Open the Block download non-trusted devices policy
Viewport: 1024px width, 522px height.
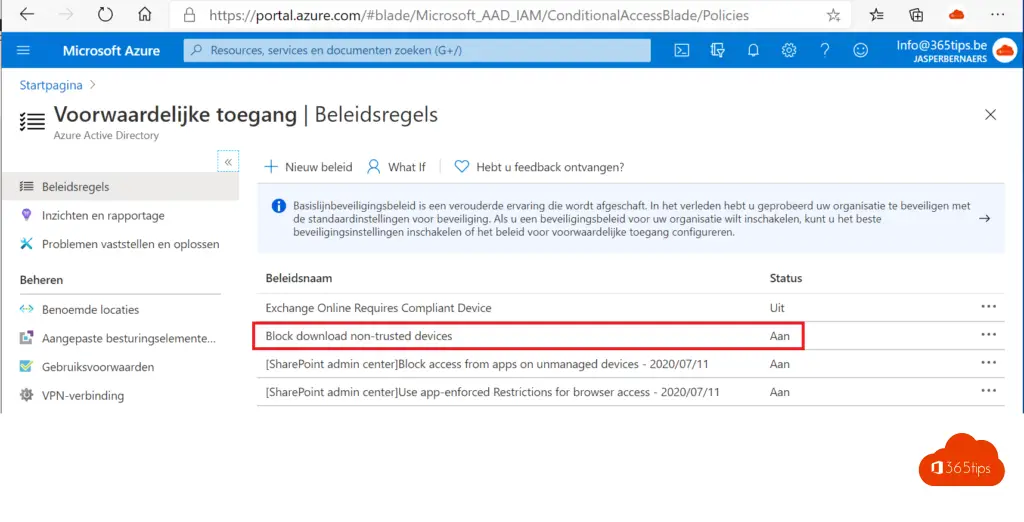(359, 336)
